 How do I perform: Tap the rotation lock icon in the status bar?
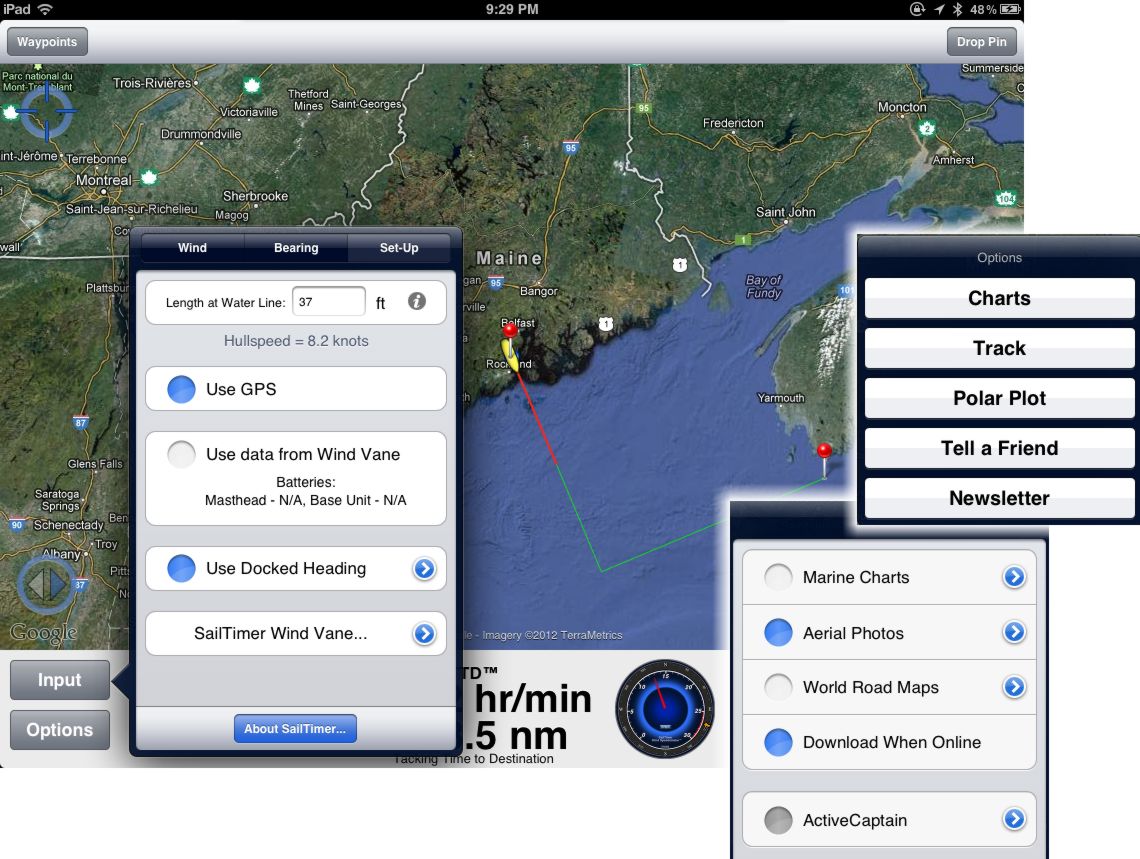(x=918, y=9)
